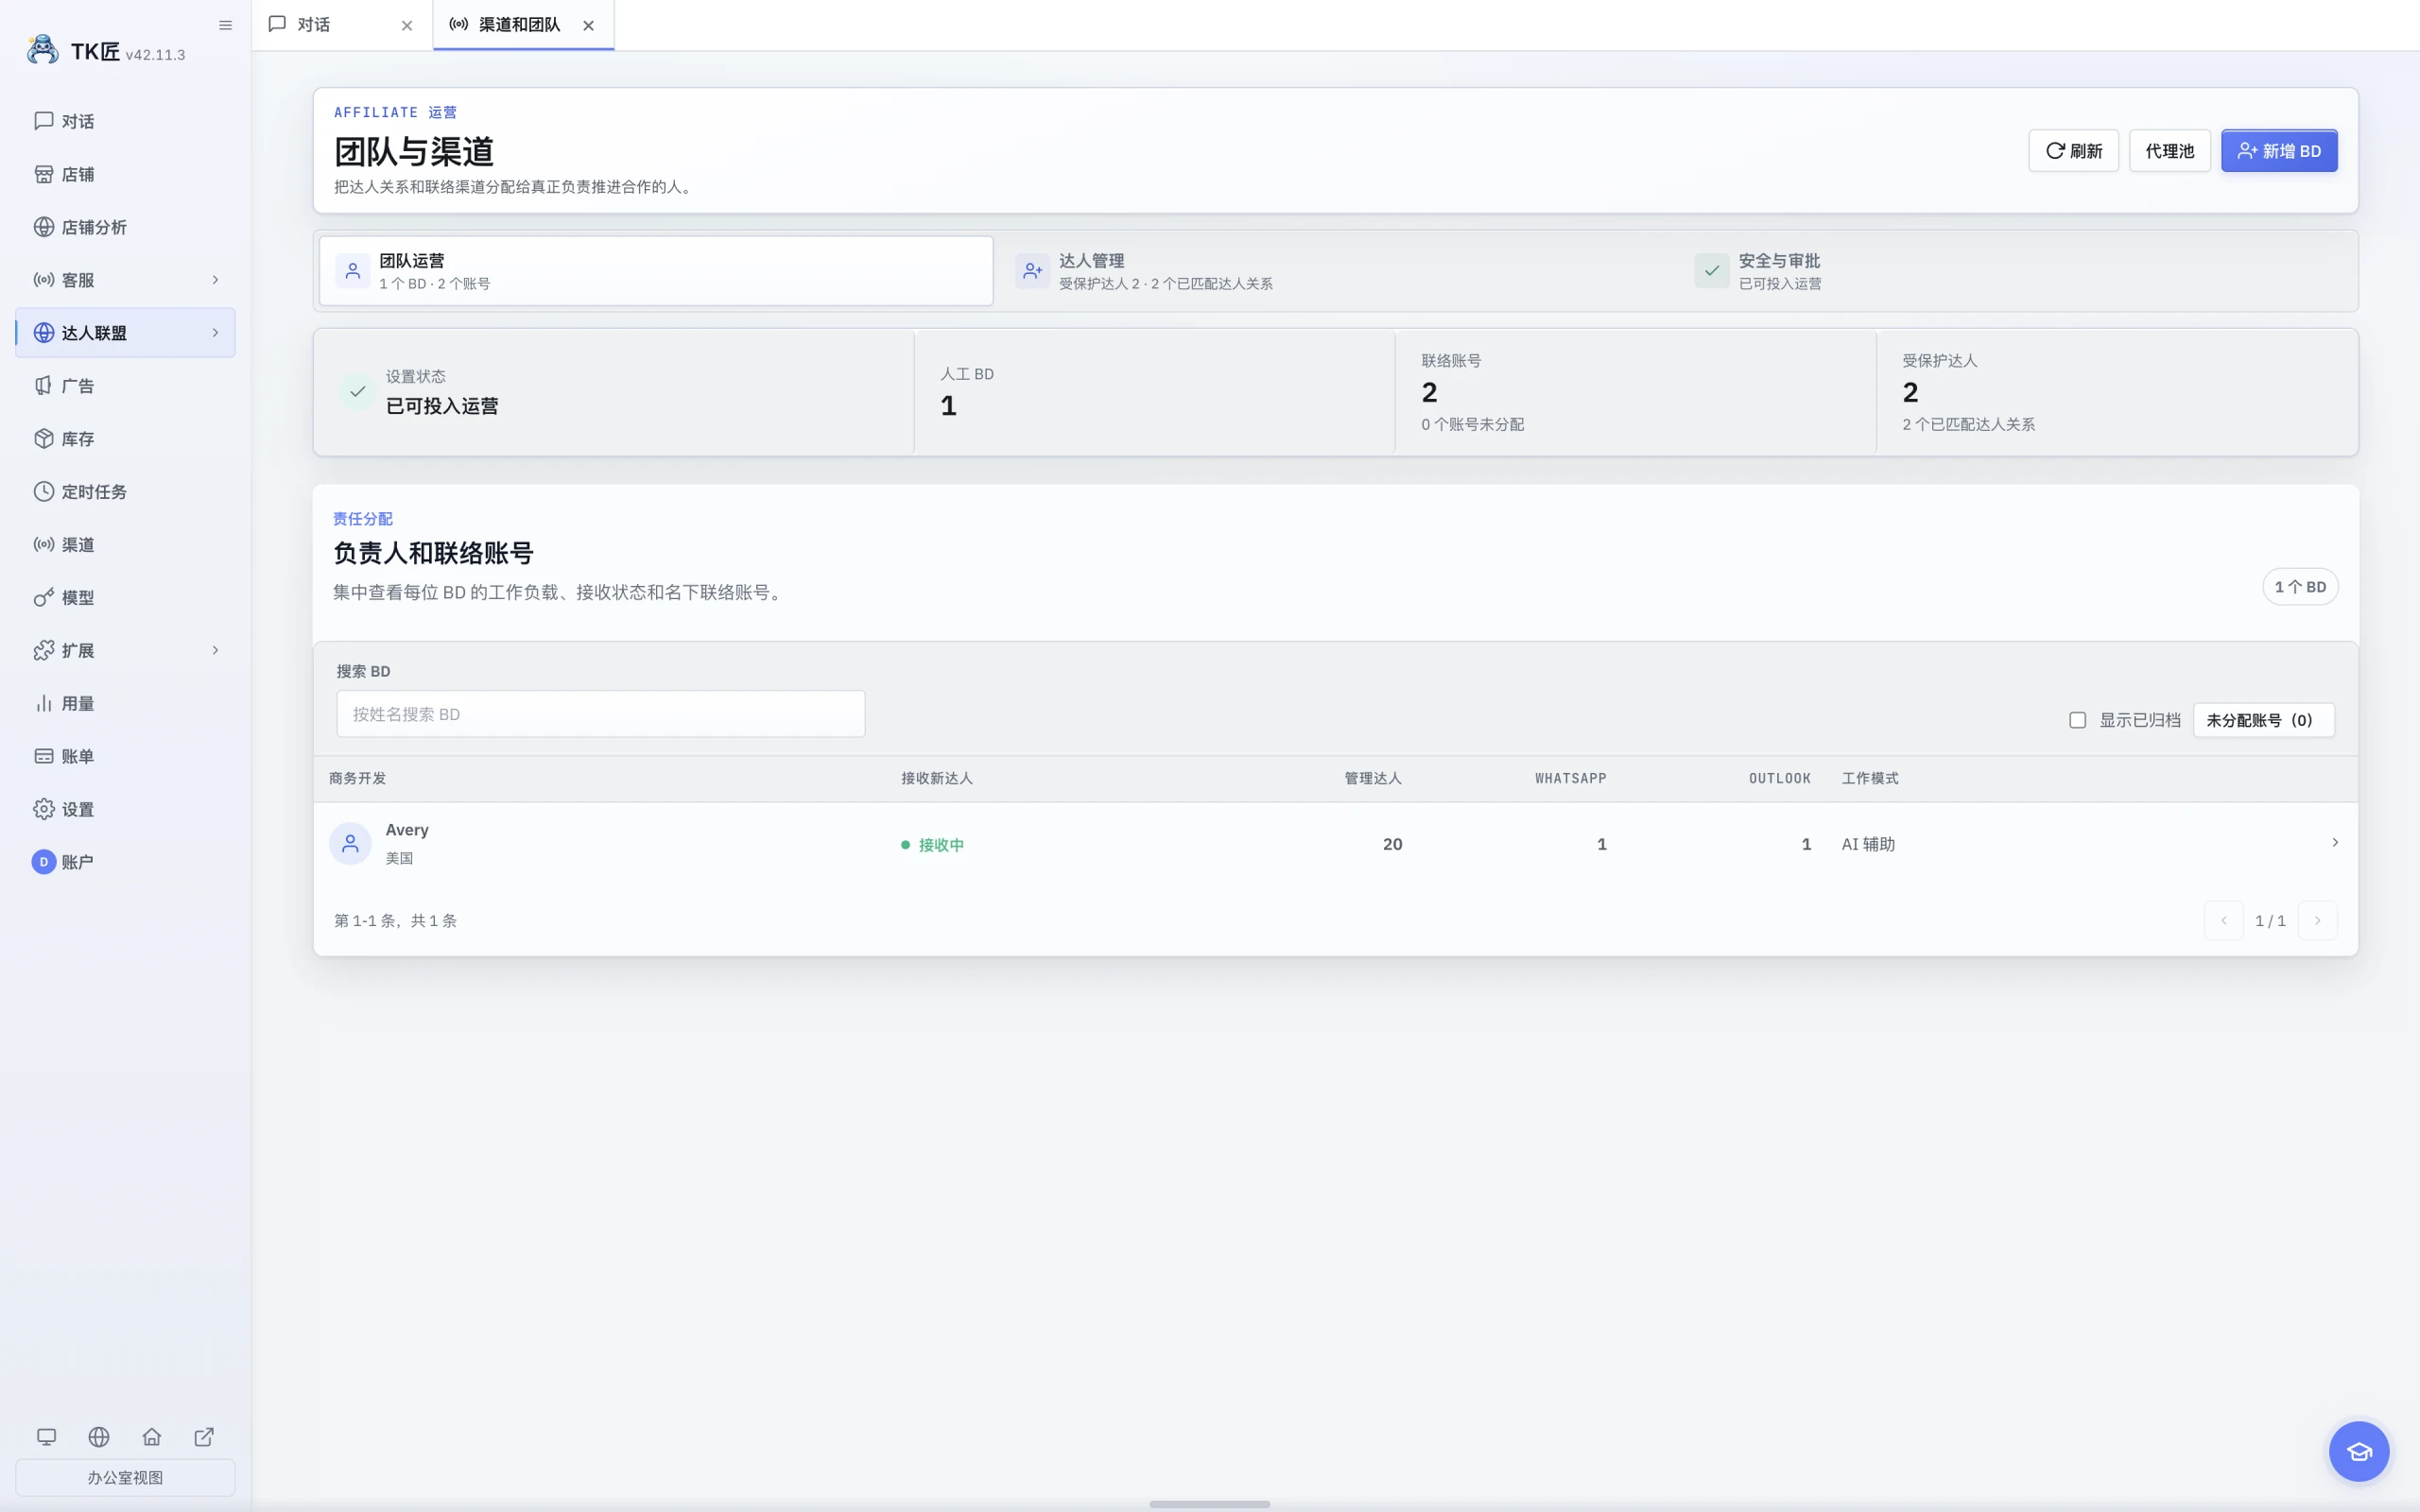Image resolution: width=2420 pixels, height=1512 pixels.
Task: Go to home icon in sidebar footer
Action: click(x=152, y=1437)
